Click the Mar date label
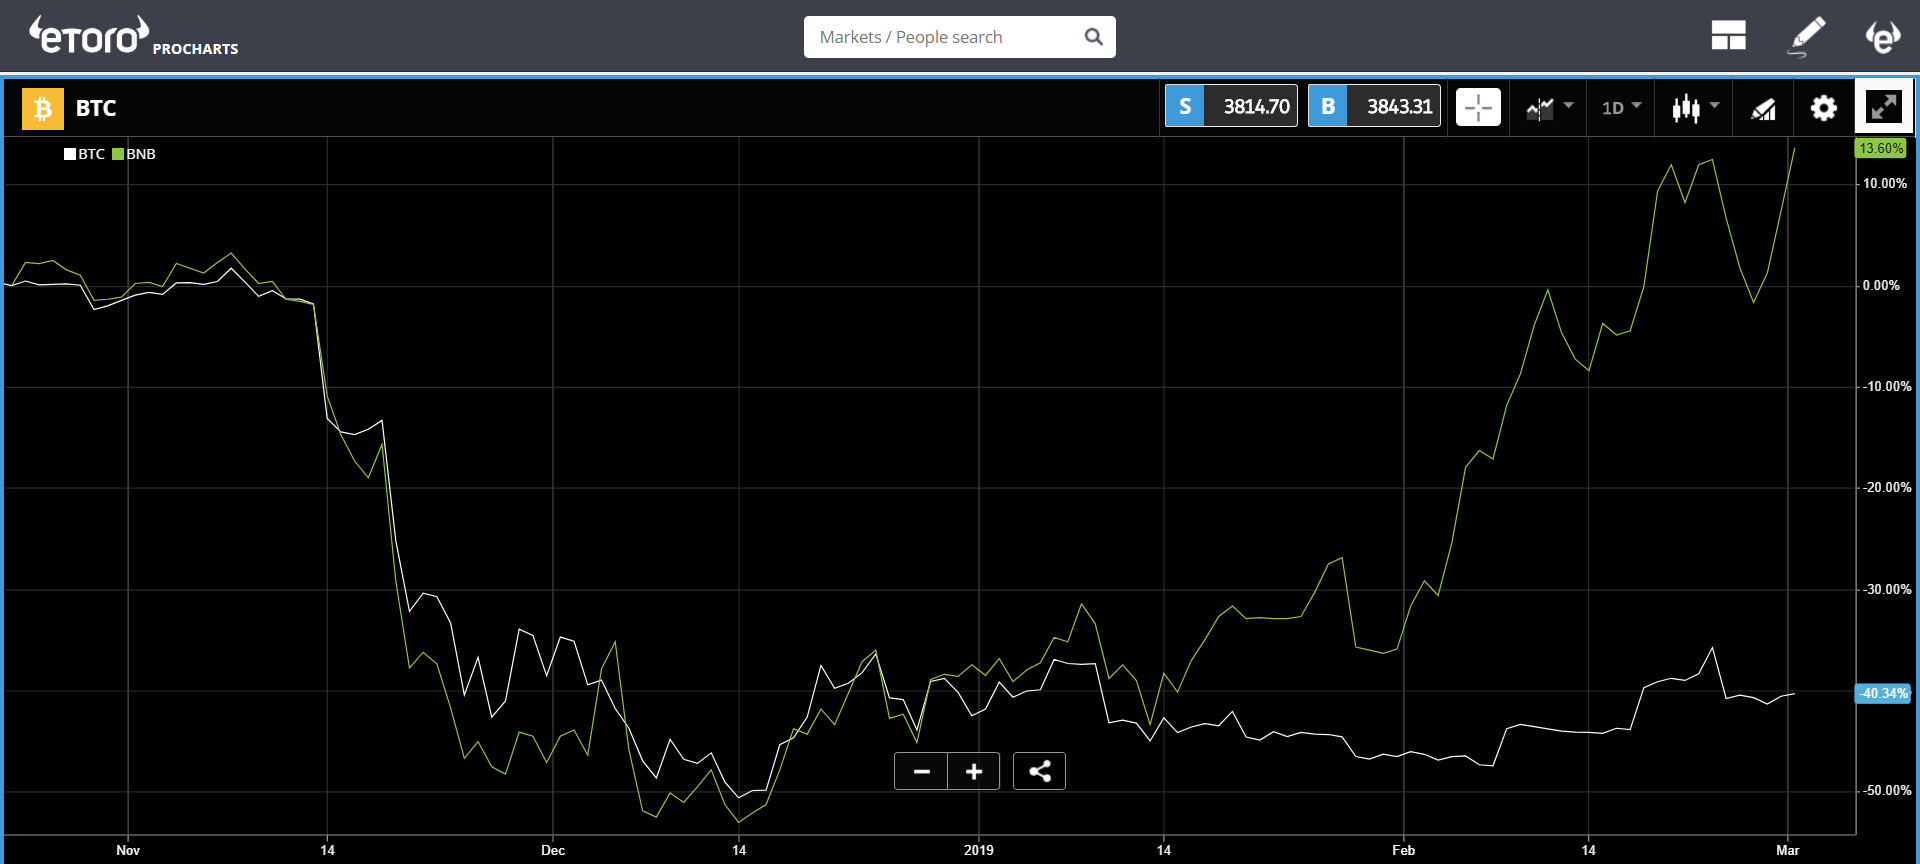Screen dimensions: 1920x864 click(x=1788, y=850)
